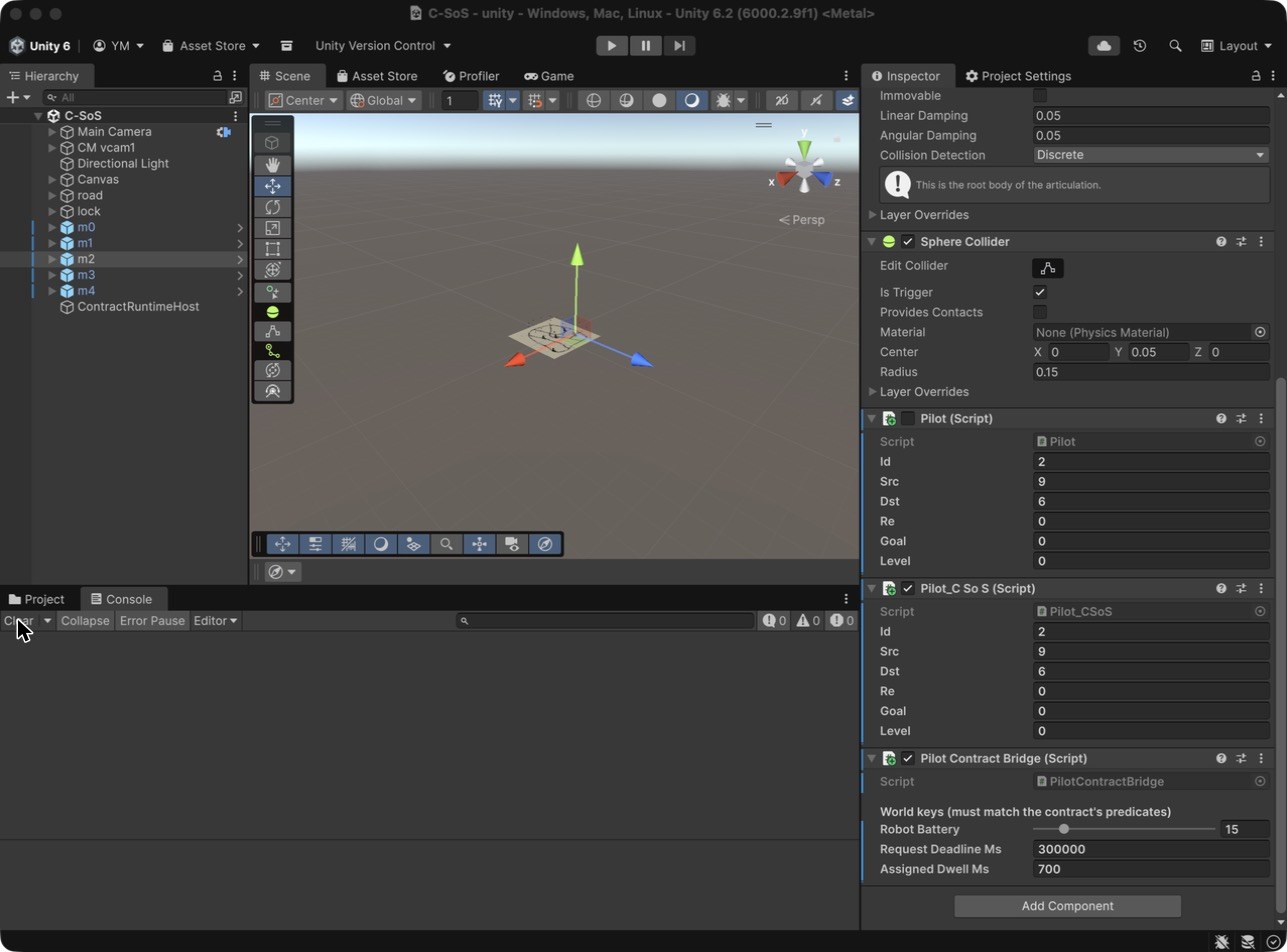Toggle Is Trigger checkbox
This screenshot has height=952, width=1287.
(x=1040, y=292)
